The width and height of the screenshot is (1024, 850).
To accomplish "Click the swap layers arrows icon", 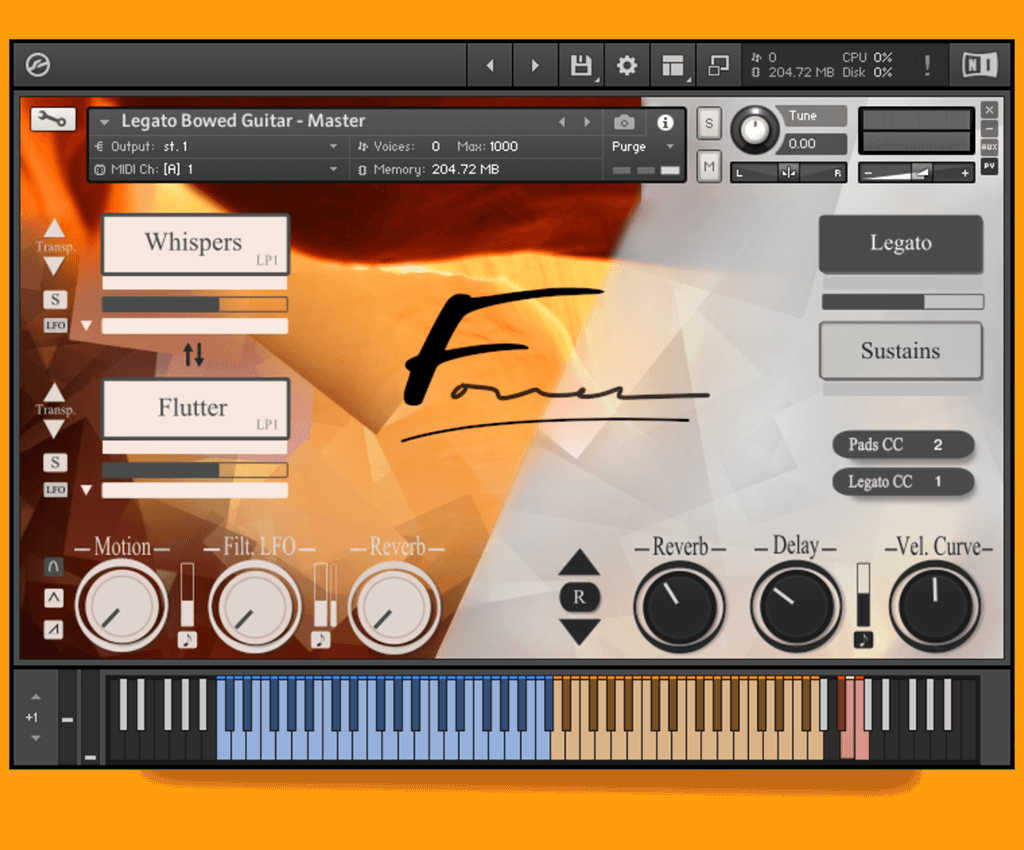I will click(x=194, y=353).
